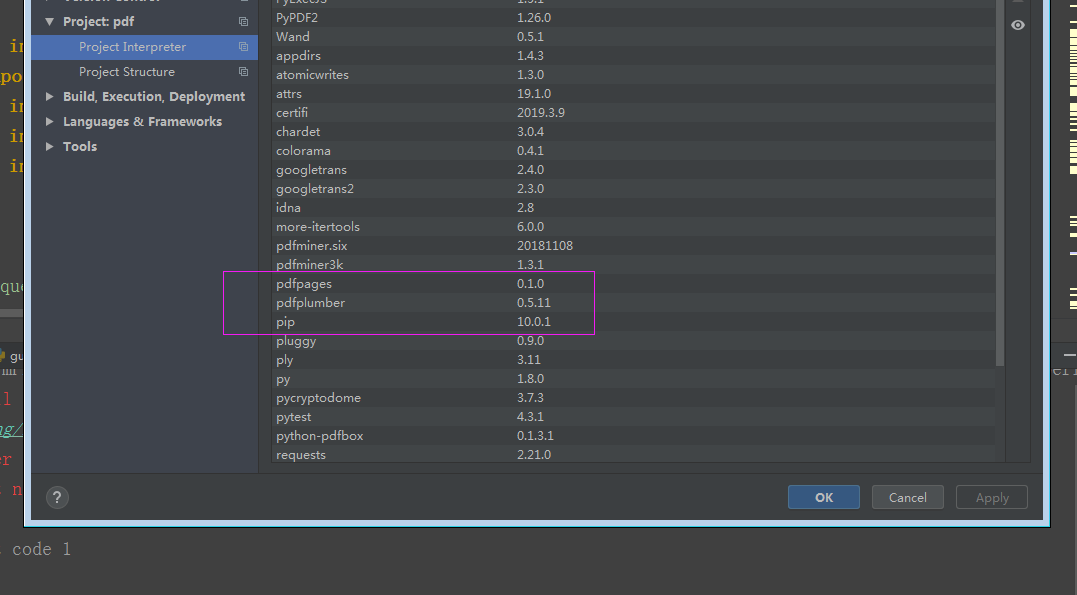
Task: Dismiss the dialog with Cancel
Action: pyautogui.click(x=907, y=497)
